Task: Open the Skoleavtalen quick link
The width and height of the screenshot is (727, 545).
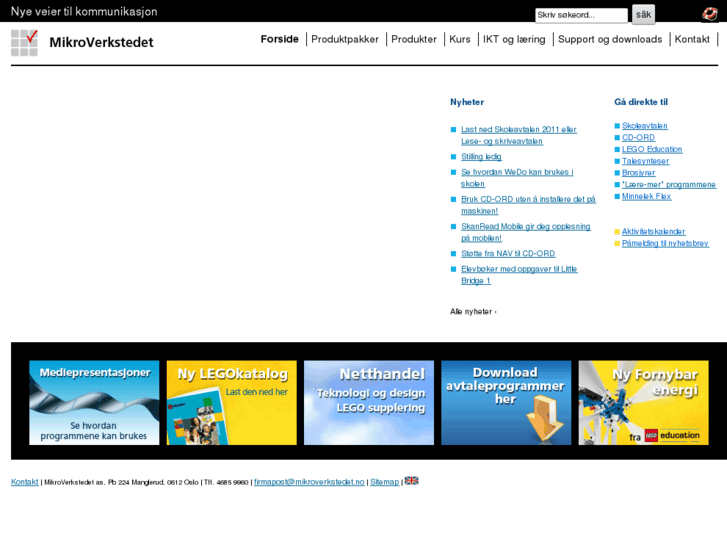Action: 644,126
